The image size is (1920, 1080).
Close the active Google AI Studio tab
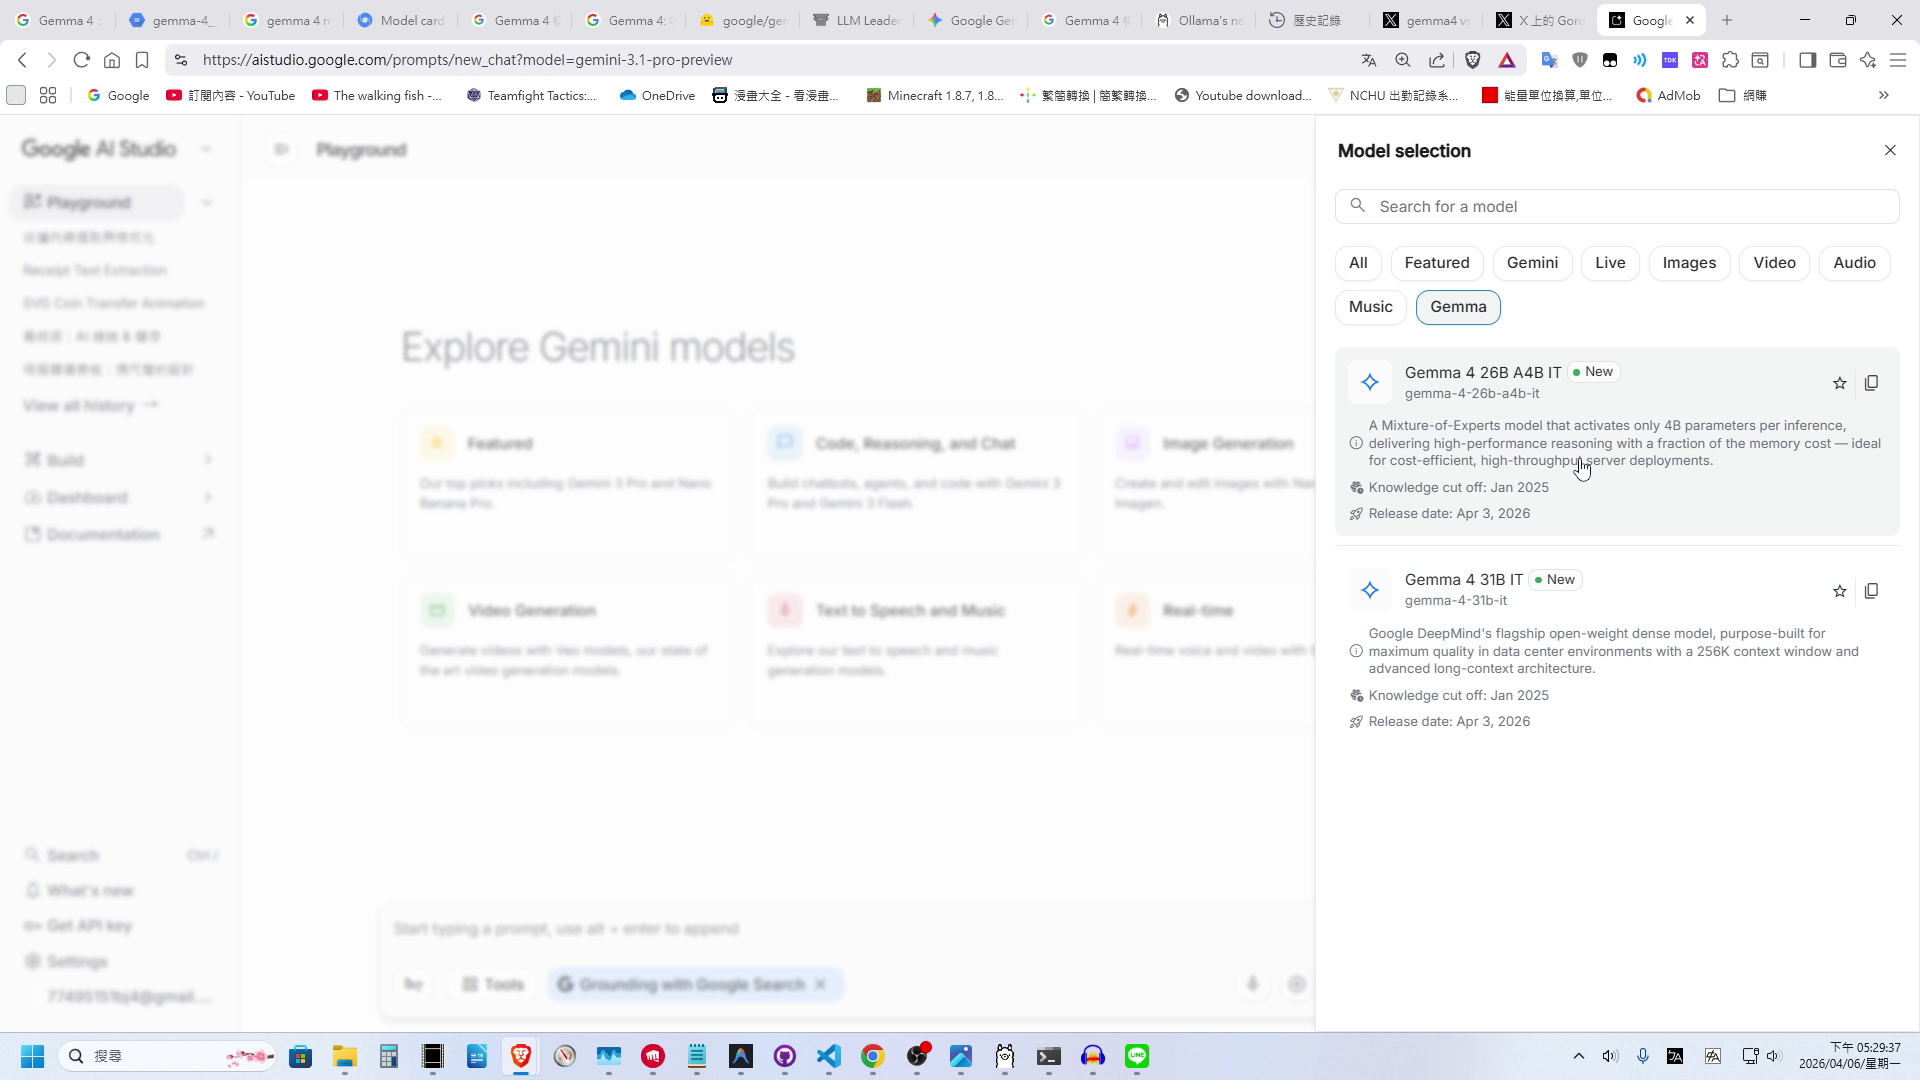point(1690,20)
